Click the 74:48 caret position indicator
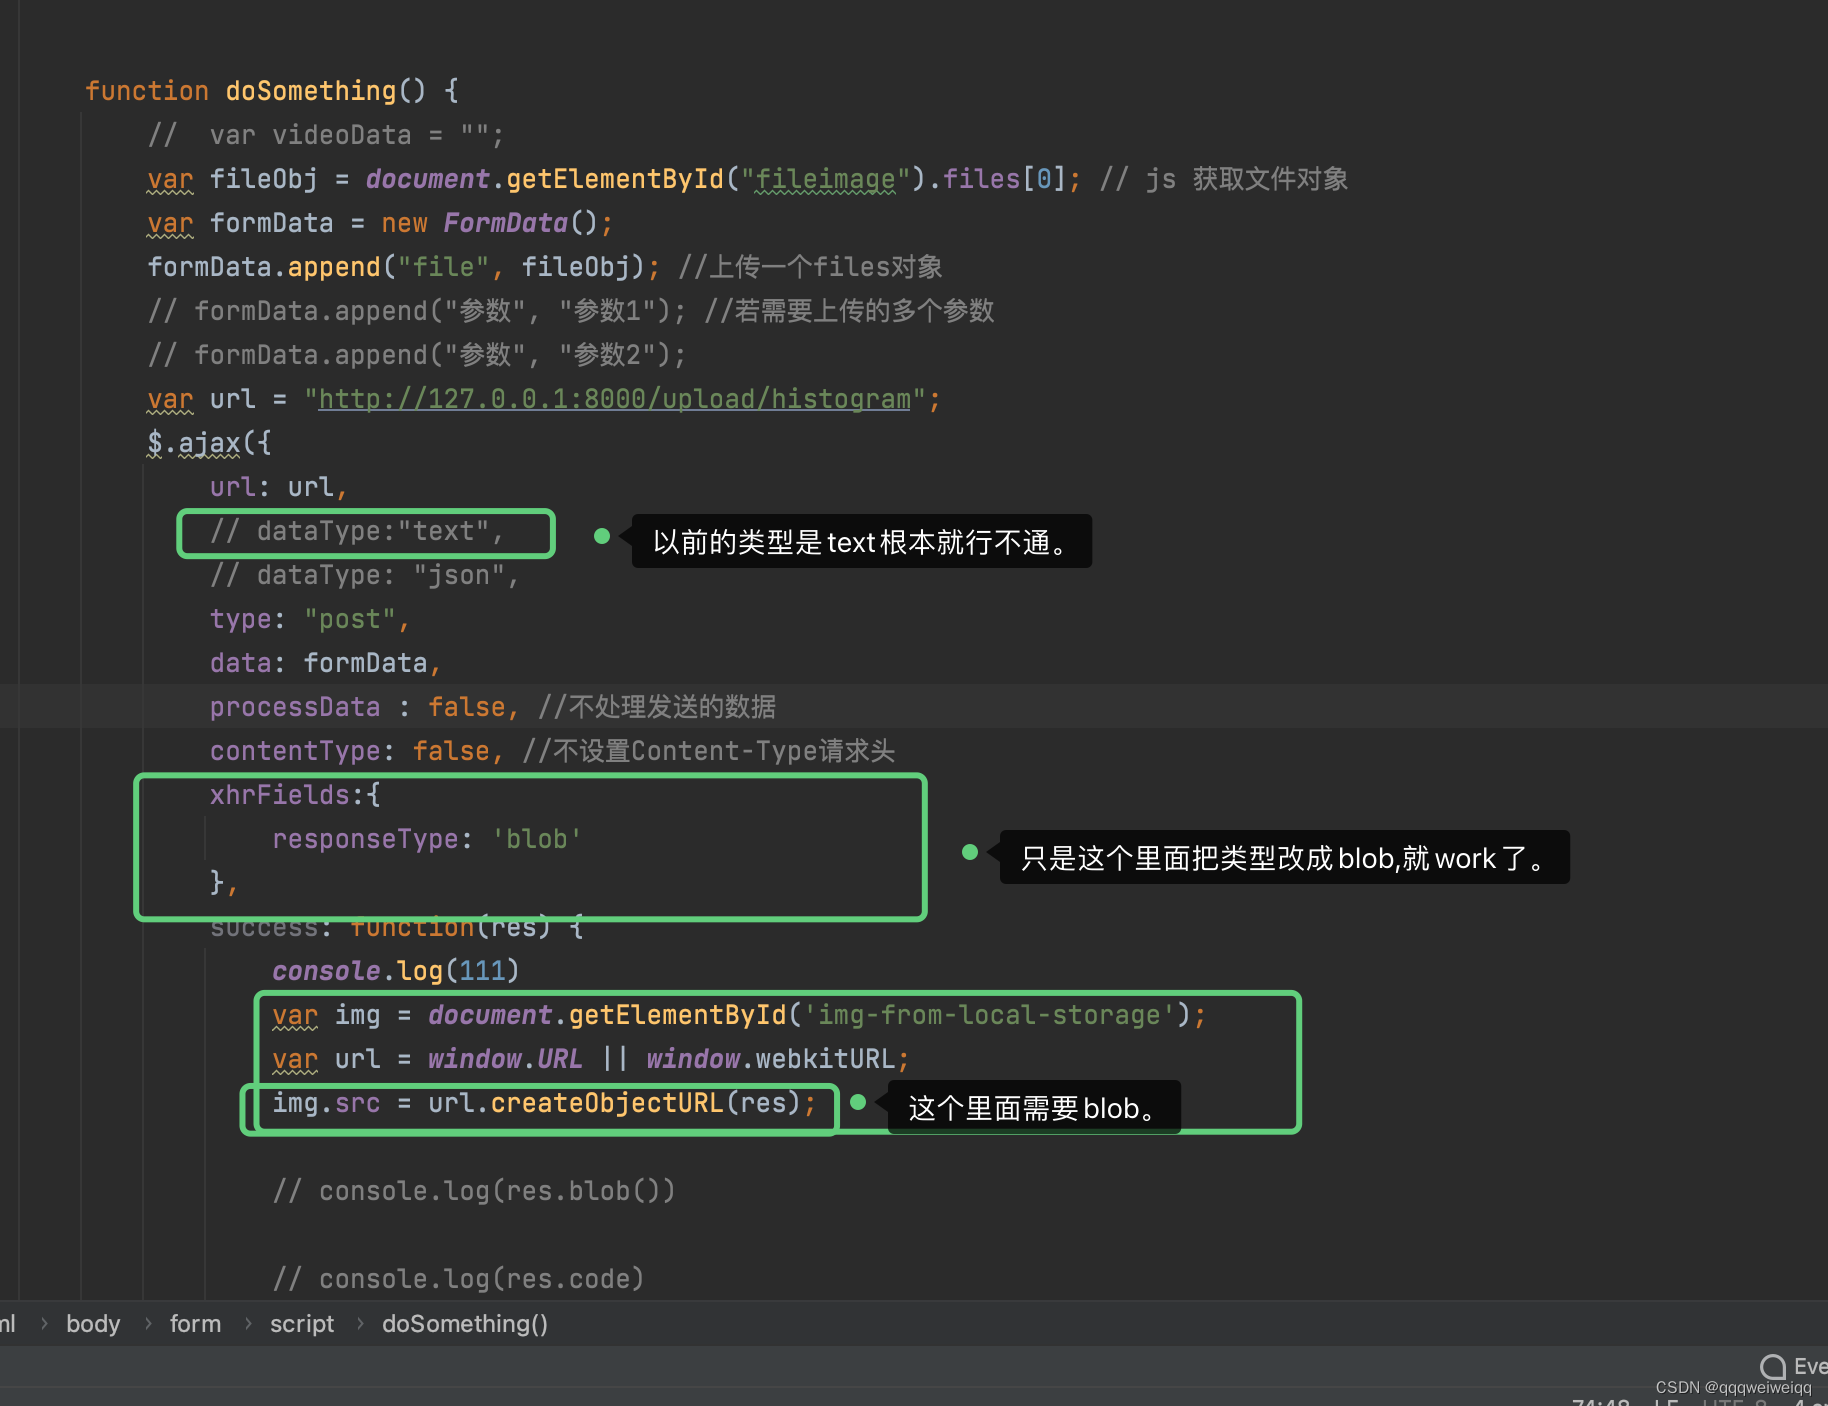The image size is (1828, 1406). [x=1598, y=1403]
